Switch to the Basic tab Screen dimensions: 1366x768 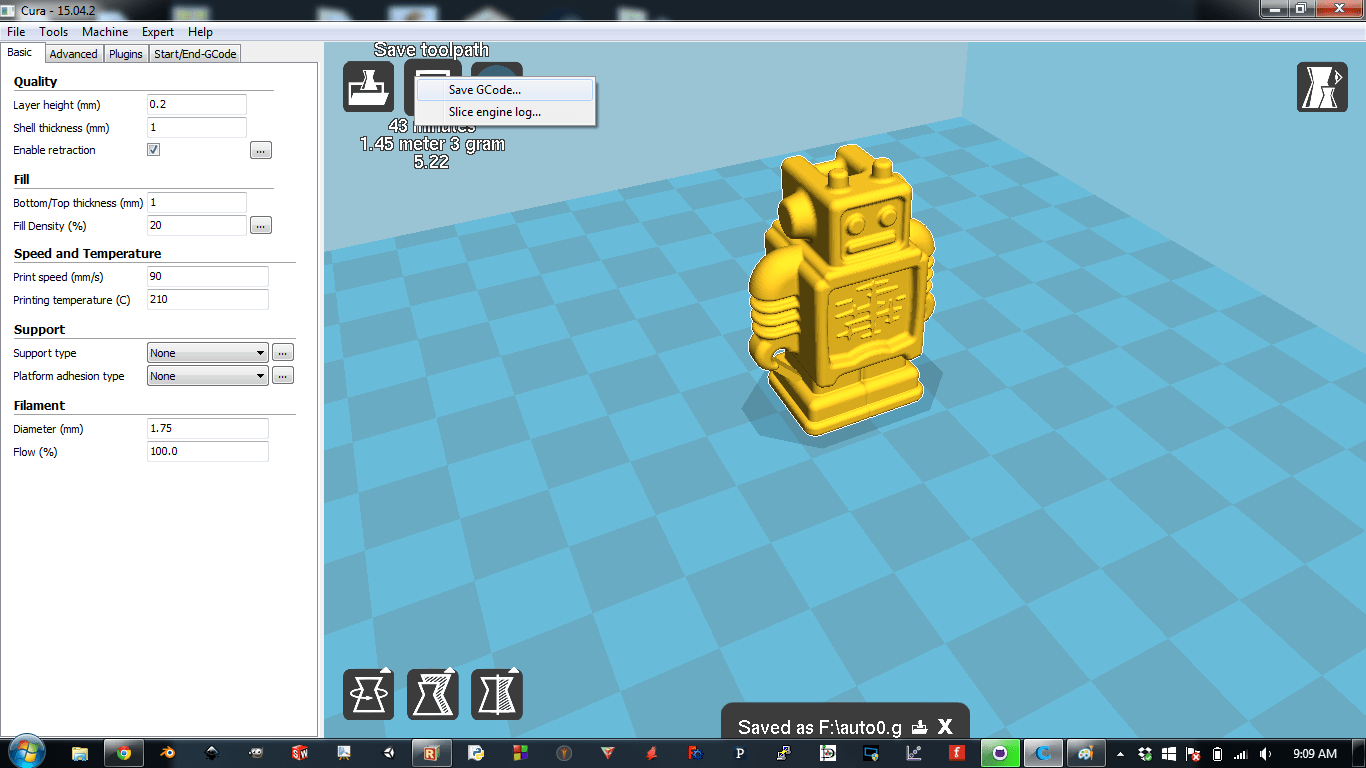click(x=20, y=53)
